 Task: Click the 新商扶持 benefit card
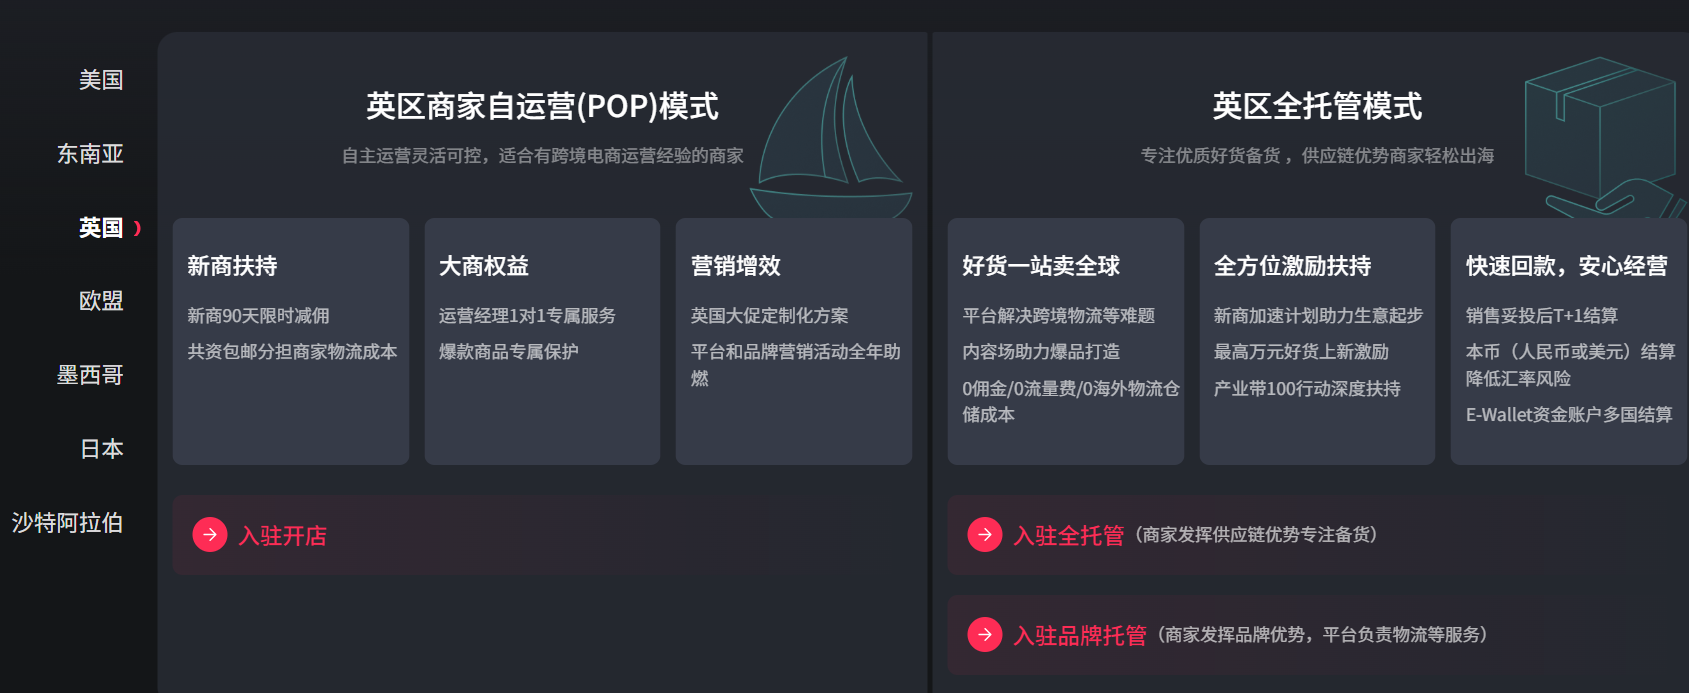(x=291, y=341)
